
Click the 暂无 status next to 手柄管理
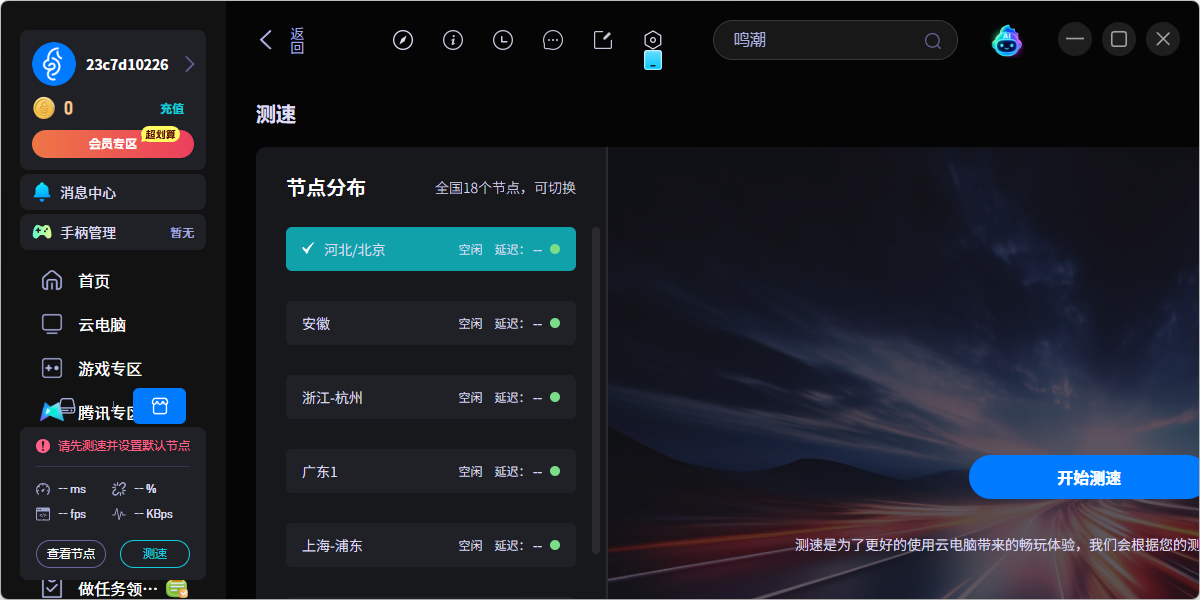click(182, 233)
